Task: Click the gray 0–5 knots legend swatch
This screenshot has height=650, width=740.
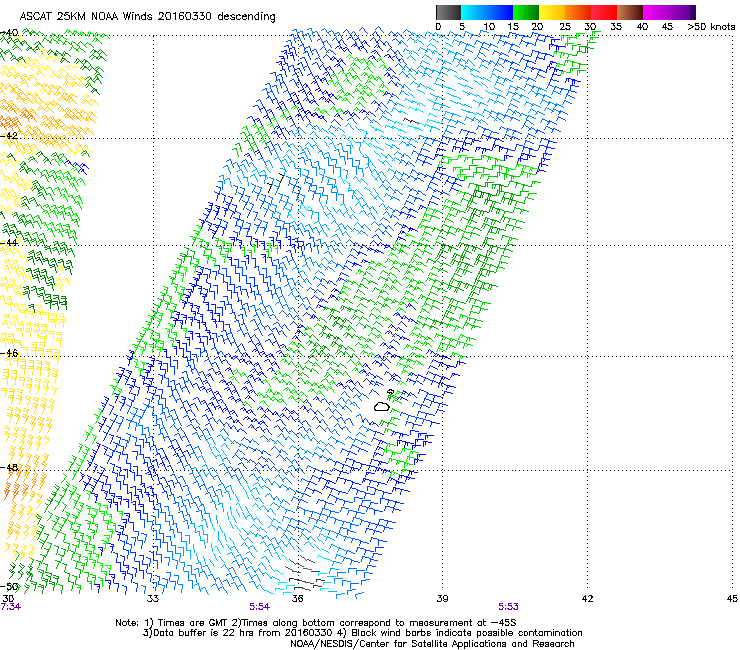Action: tap(448, 12)
